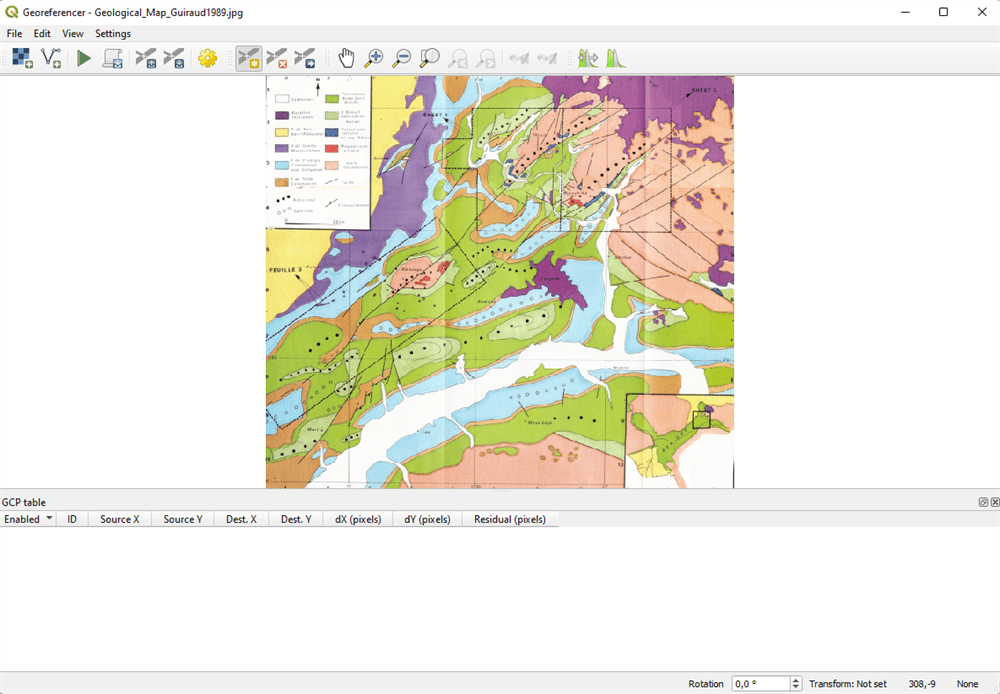
Task: Select the Move GCP Point tool
Action: [305, 59]
